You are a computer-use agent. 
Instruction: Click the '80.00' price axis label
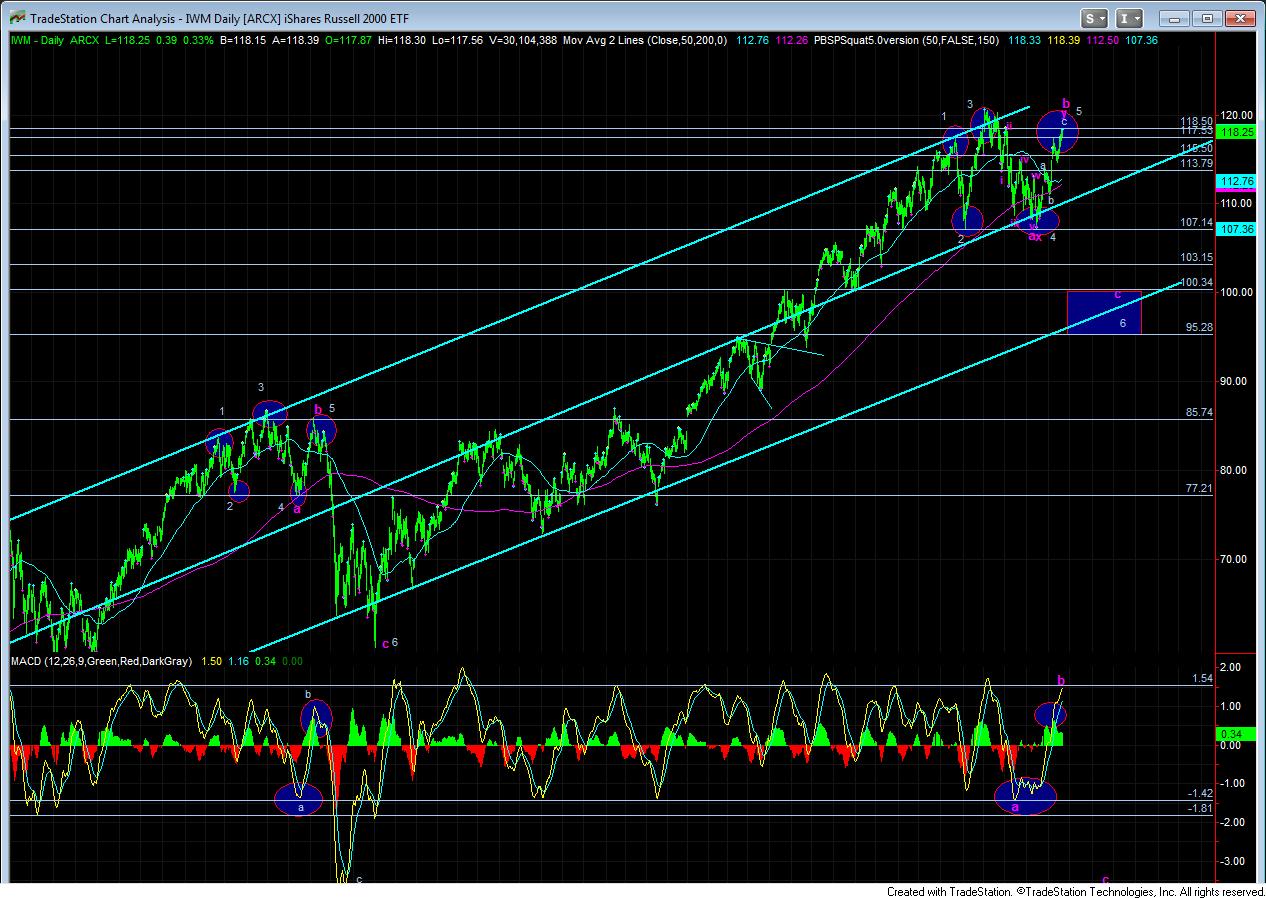[1235, 470]
